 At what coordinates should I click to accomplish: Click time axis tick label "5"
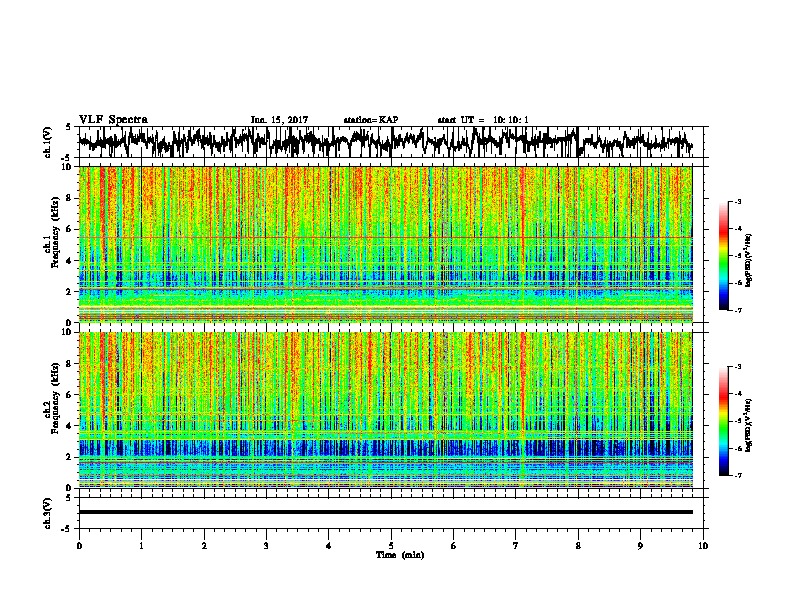pyautogui.click(x=391, y=546)
